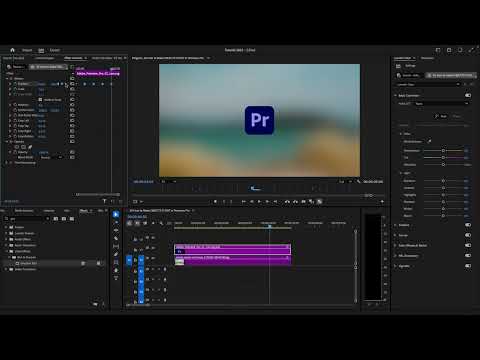Expand the Time Remapping effect
This screenshot has height=360, width=480.
point(7,163)
